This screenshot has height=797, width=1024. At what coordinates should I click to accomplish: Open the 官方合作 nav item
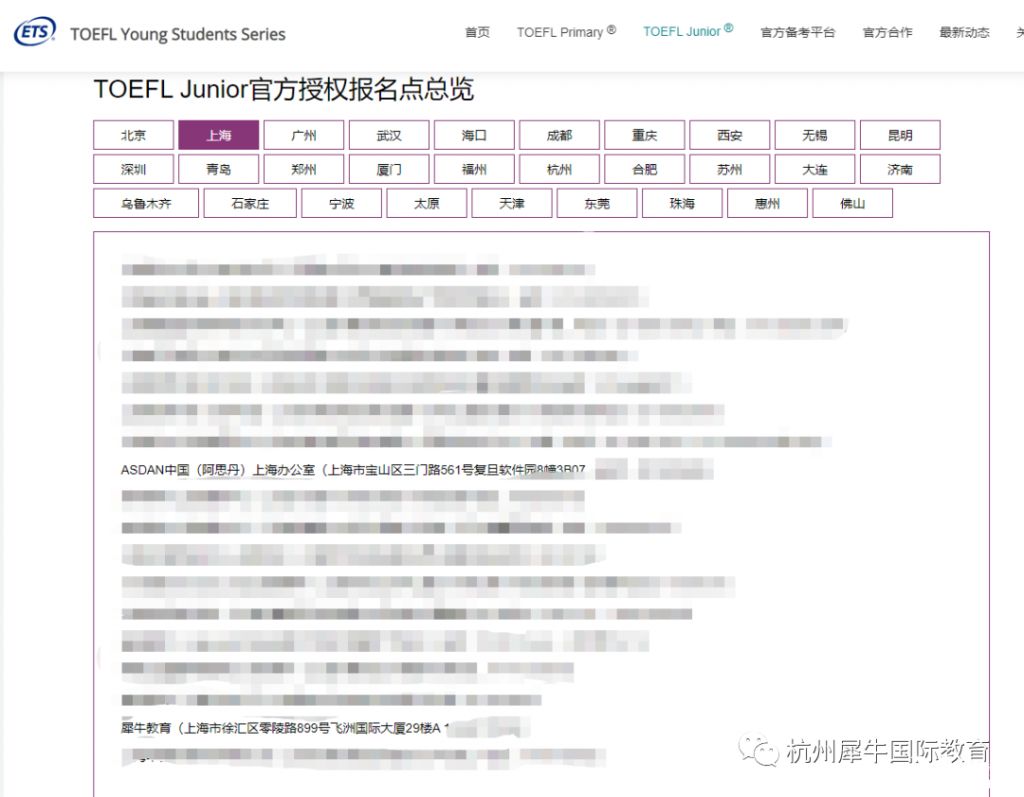click(x=888, y=32)
